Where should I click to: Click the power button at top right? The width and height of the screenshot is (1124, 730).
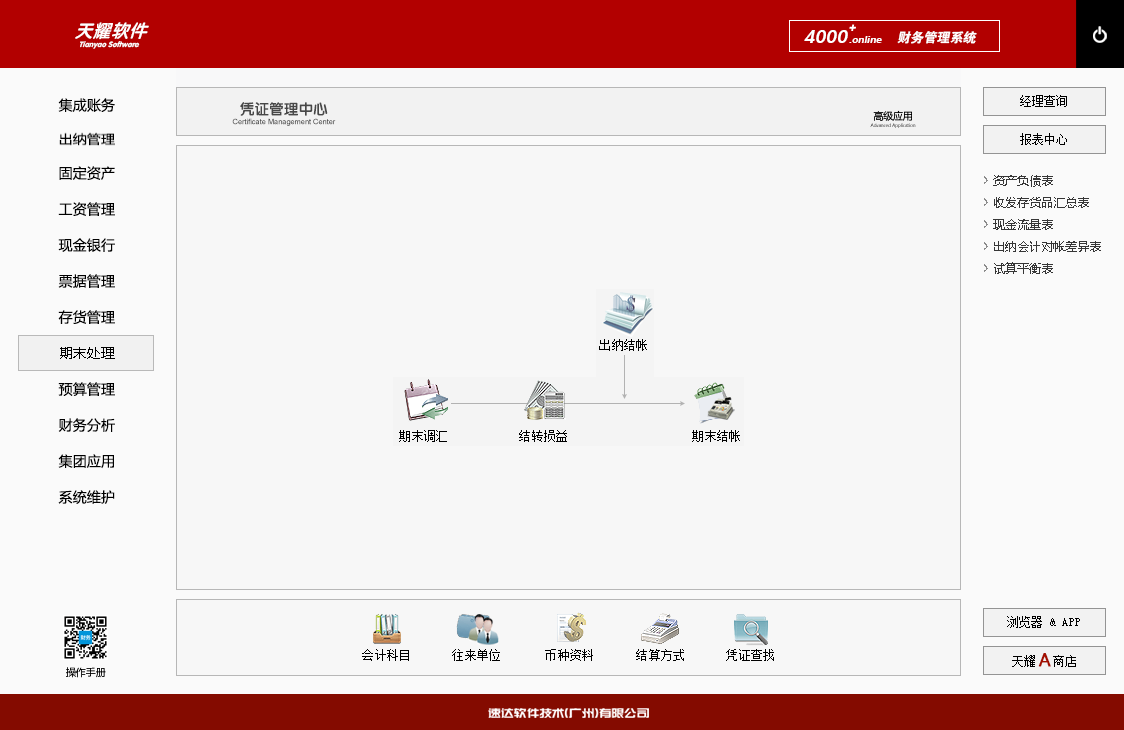pyautogui.click(x=1100, y=35)
